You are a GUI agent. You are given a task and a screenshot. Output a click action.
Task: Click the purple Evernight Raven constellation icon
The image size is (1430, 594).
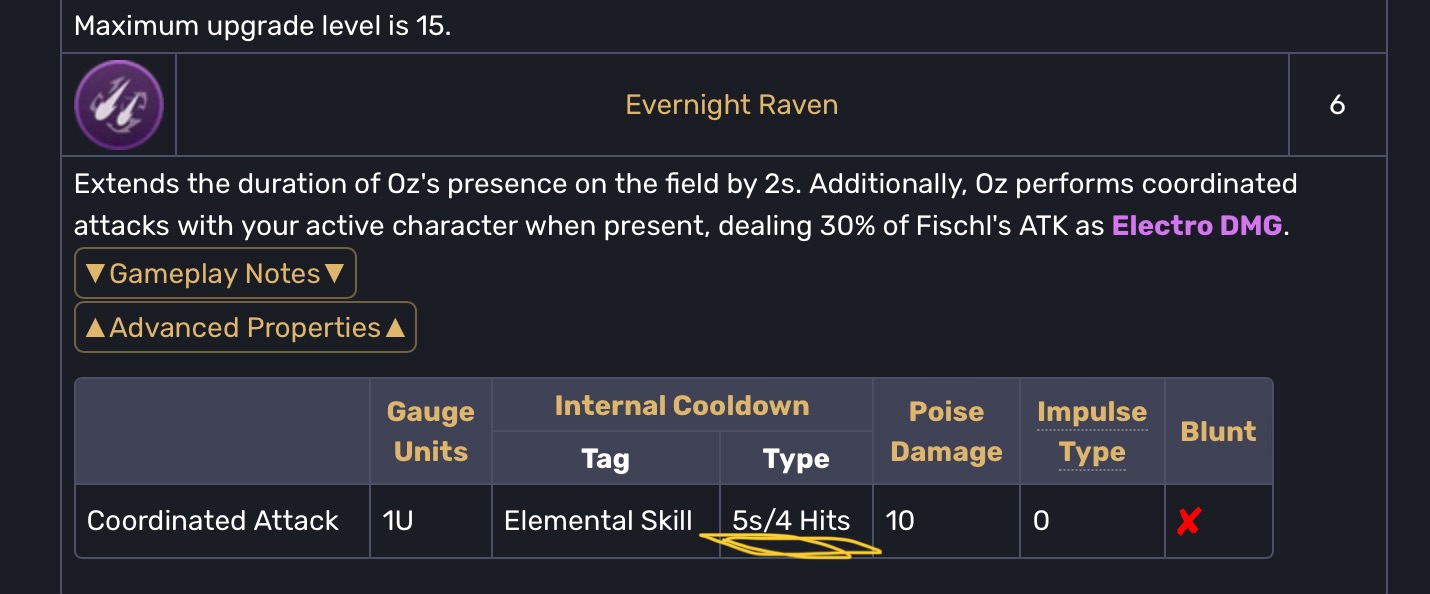click(119, 105)
